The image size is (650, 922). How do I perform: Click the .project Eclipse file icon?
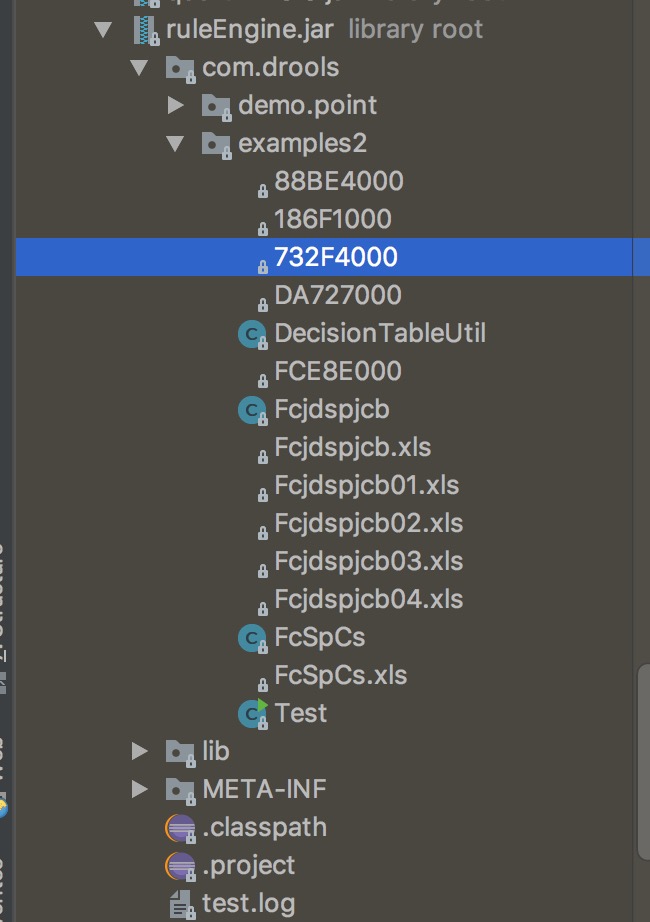tap(180, 866)
